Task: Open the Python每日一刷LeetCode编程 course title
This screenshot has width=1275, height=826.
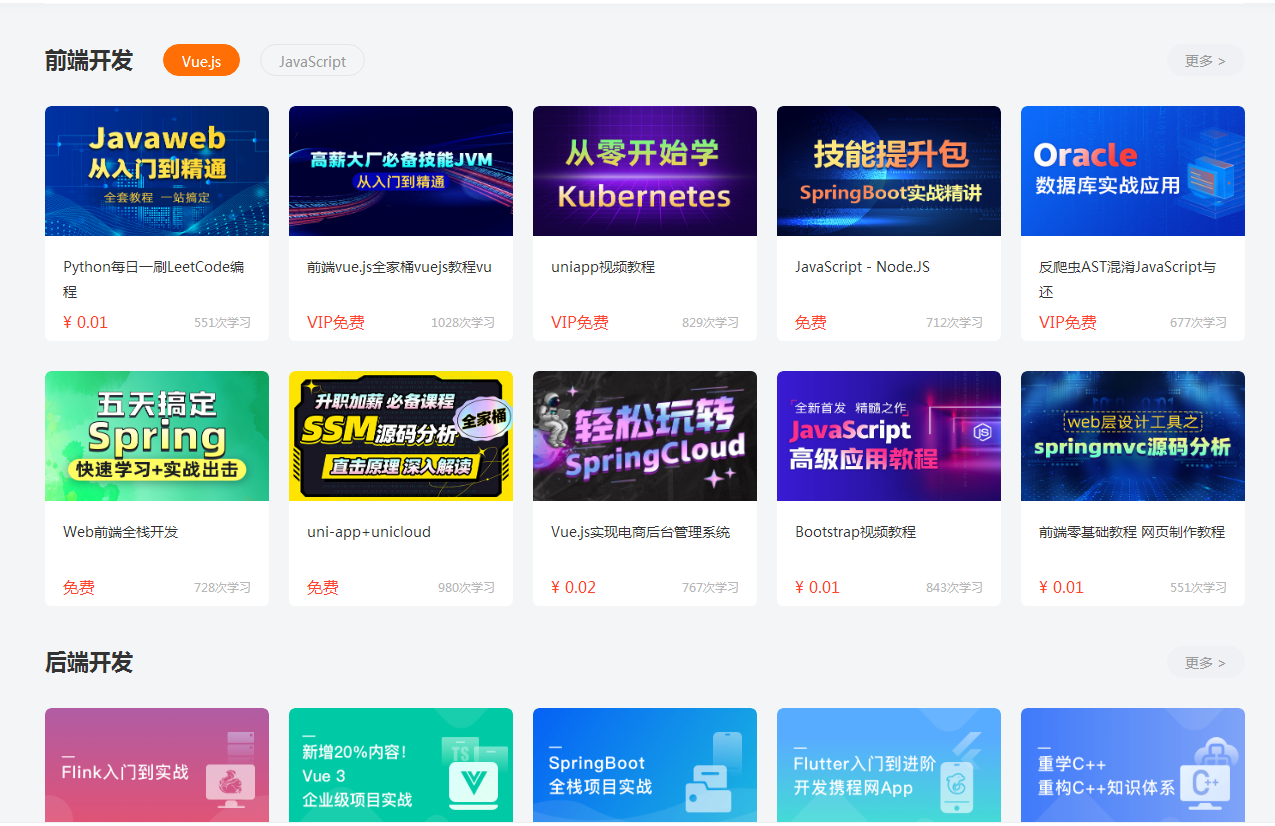Action: [x=154, y=279]
